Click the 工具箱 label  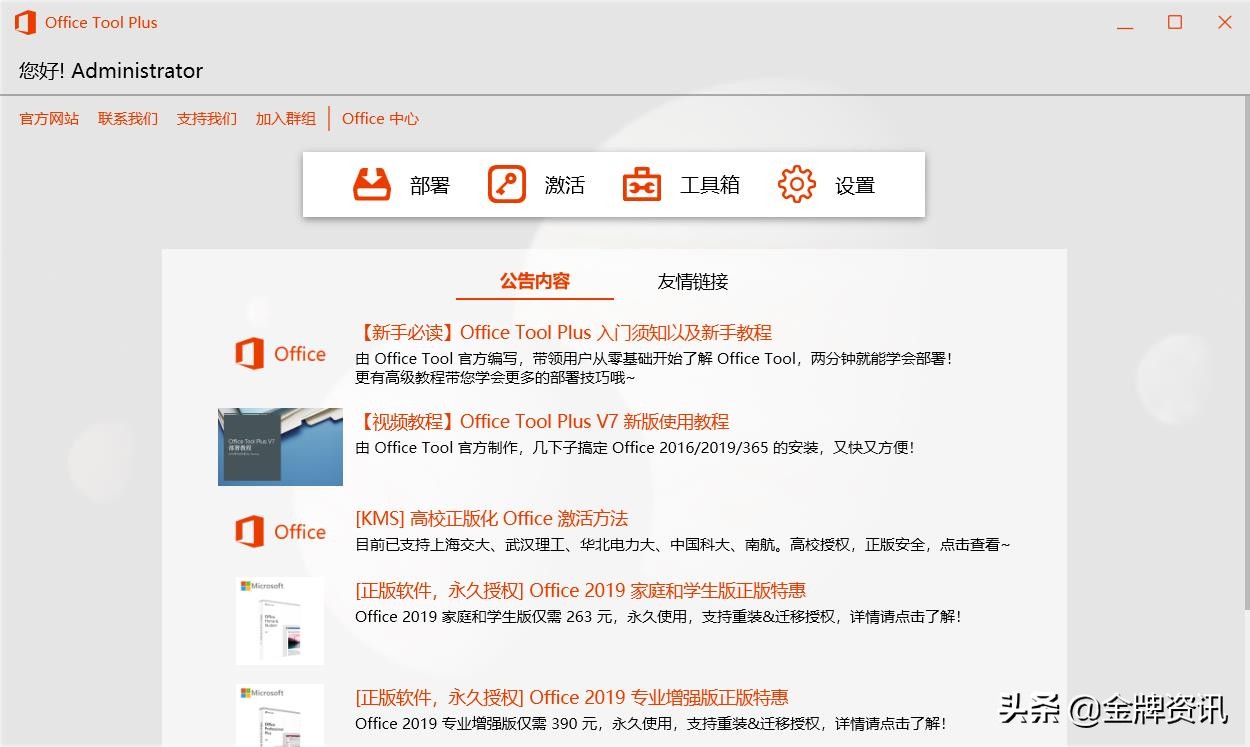[710, 185]
